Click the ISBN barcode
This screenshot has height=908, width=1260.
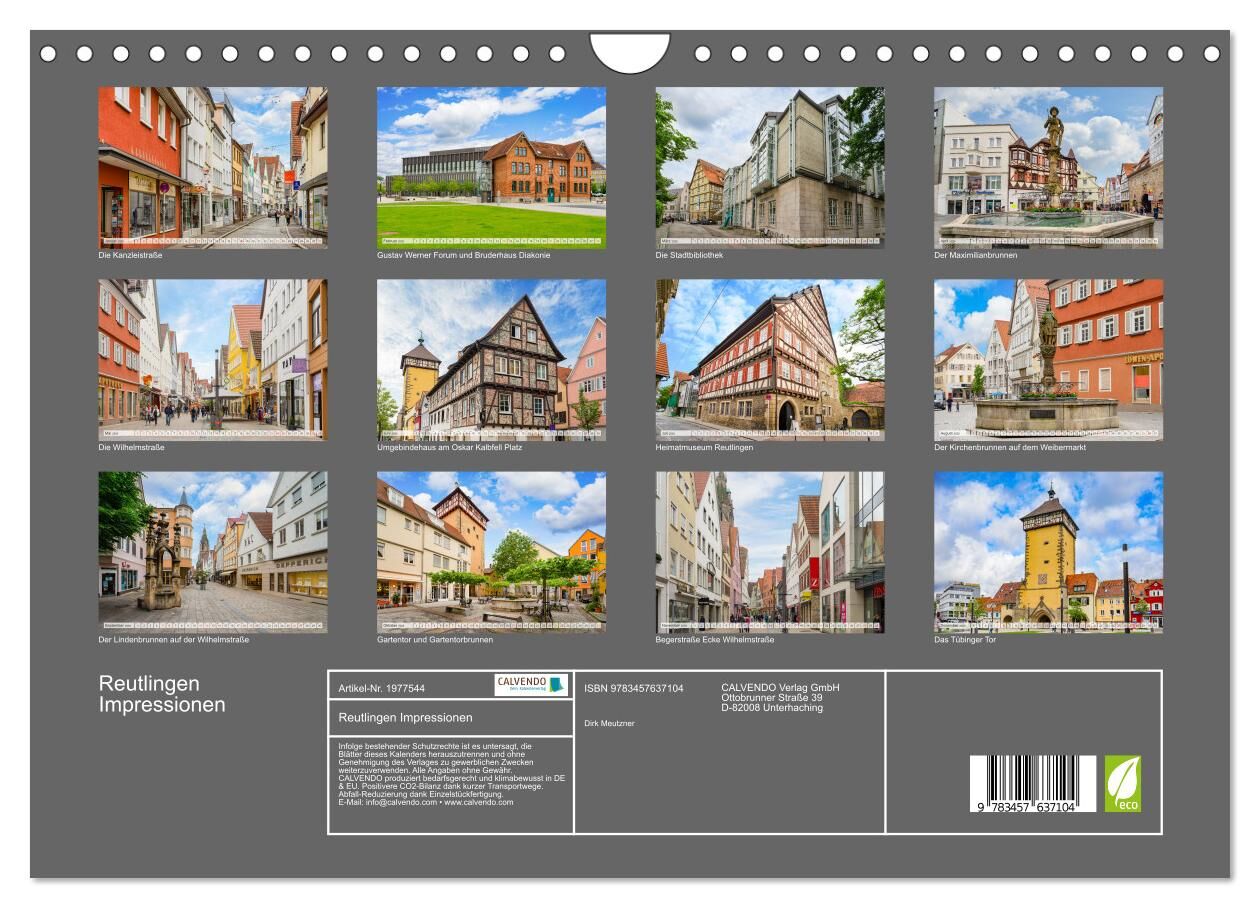pos(1032,783)
